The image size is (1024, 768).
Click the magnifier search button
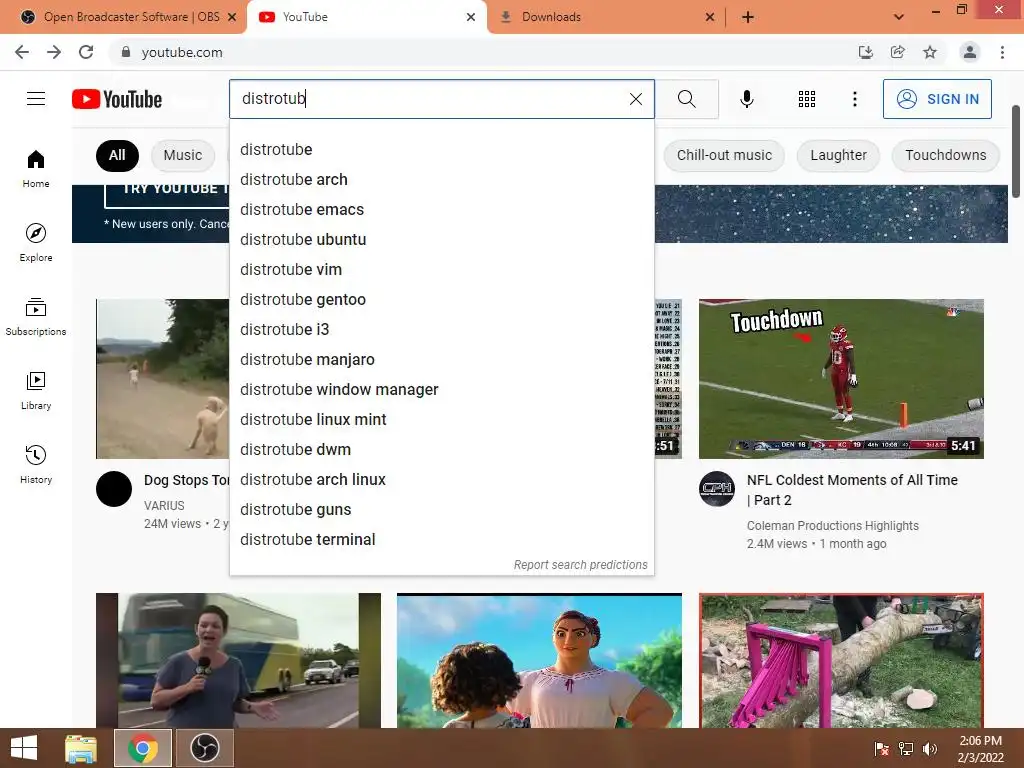click(686, 99)
